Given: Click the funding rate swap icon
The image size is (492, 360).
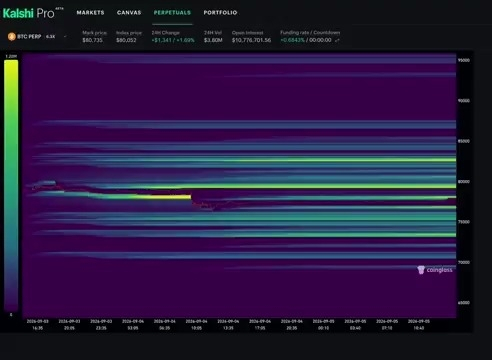Looking at the screenshot, I should point(337,40).
